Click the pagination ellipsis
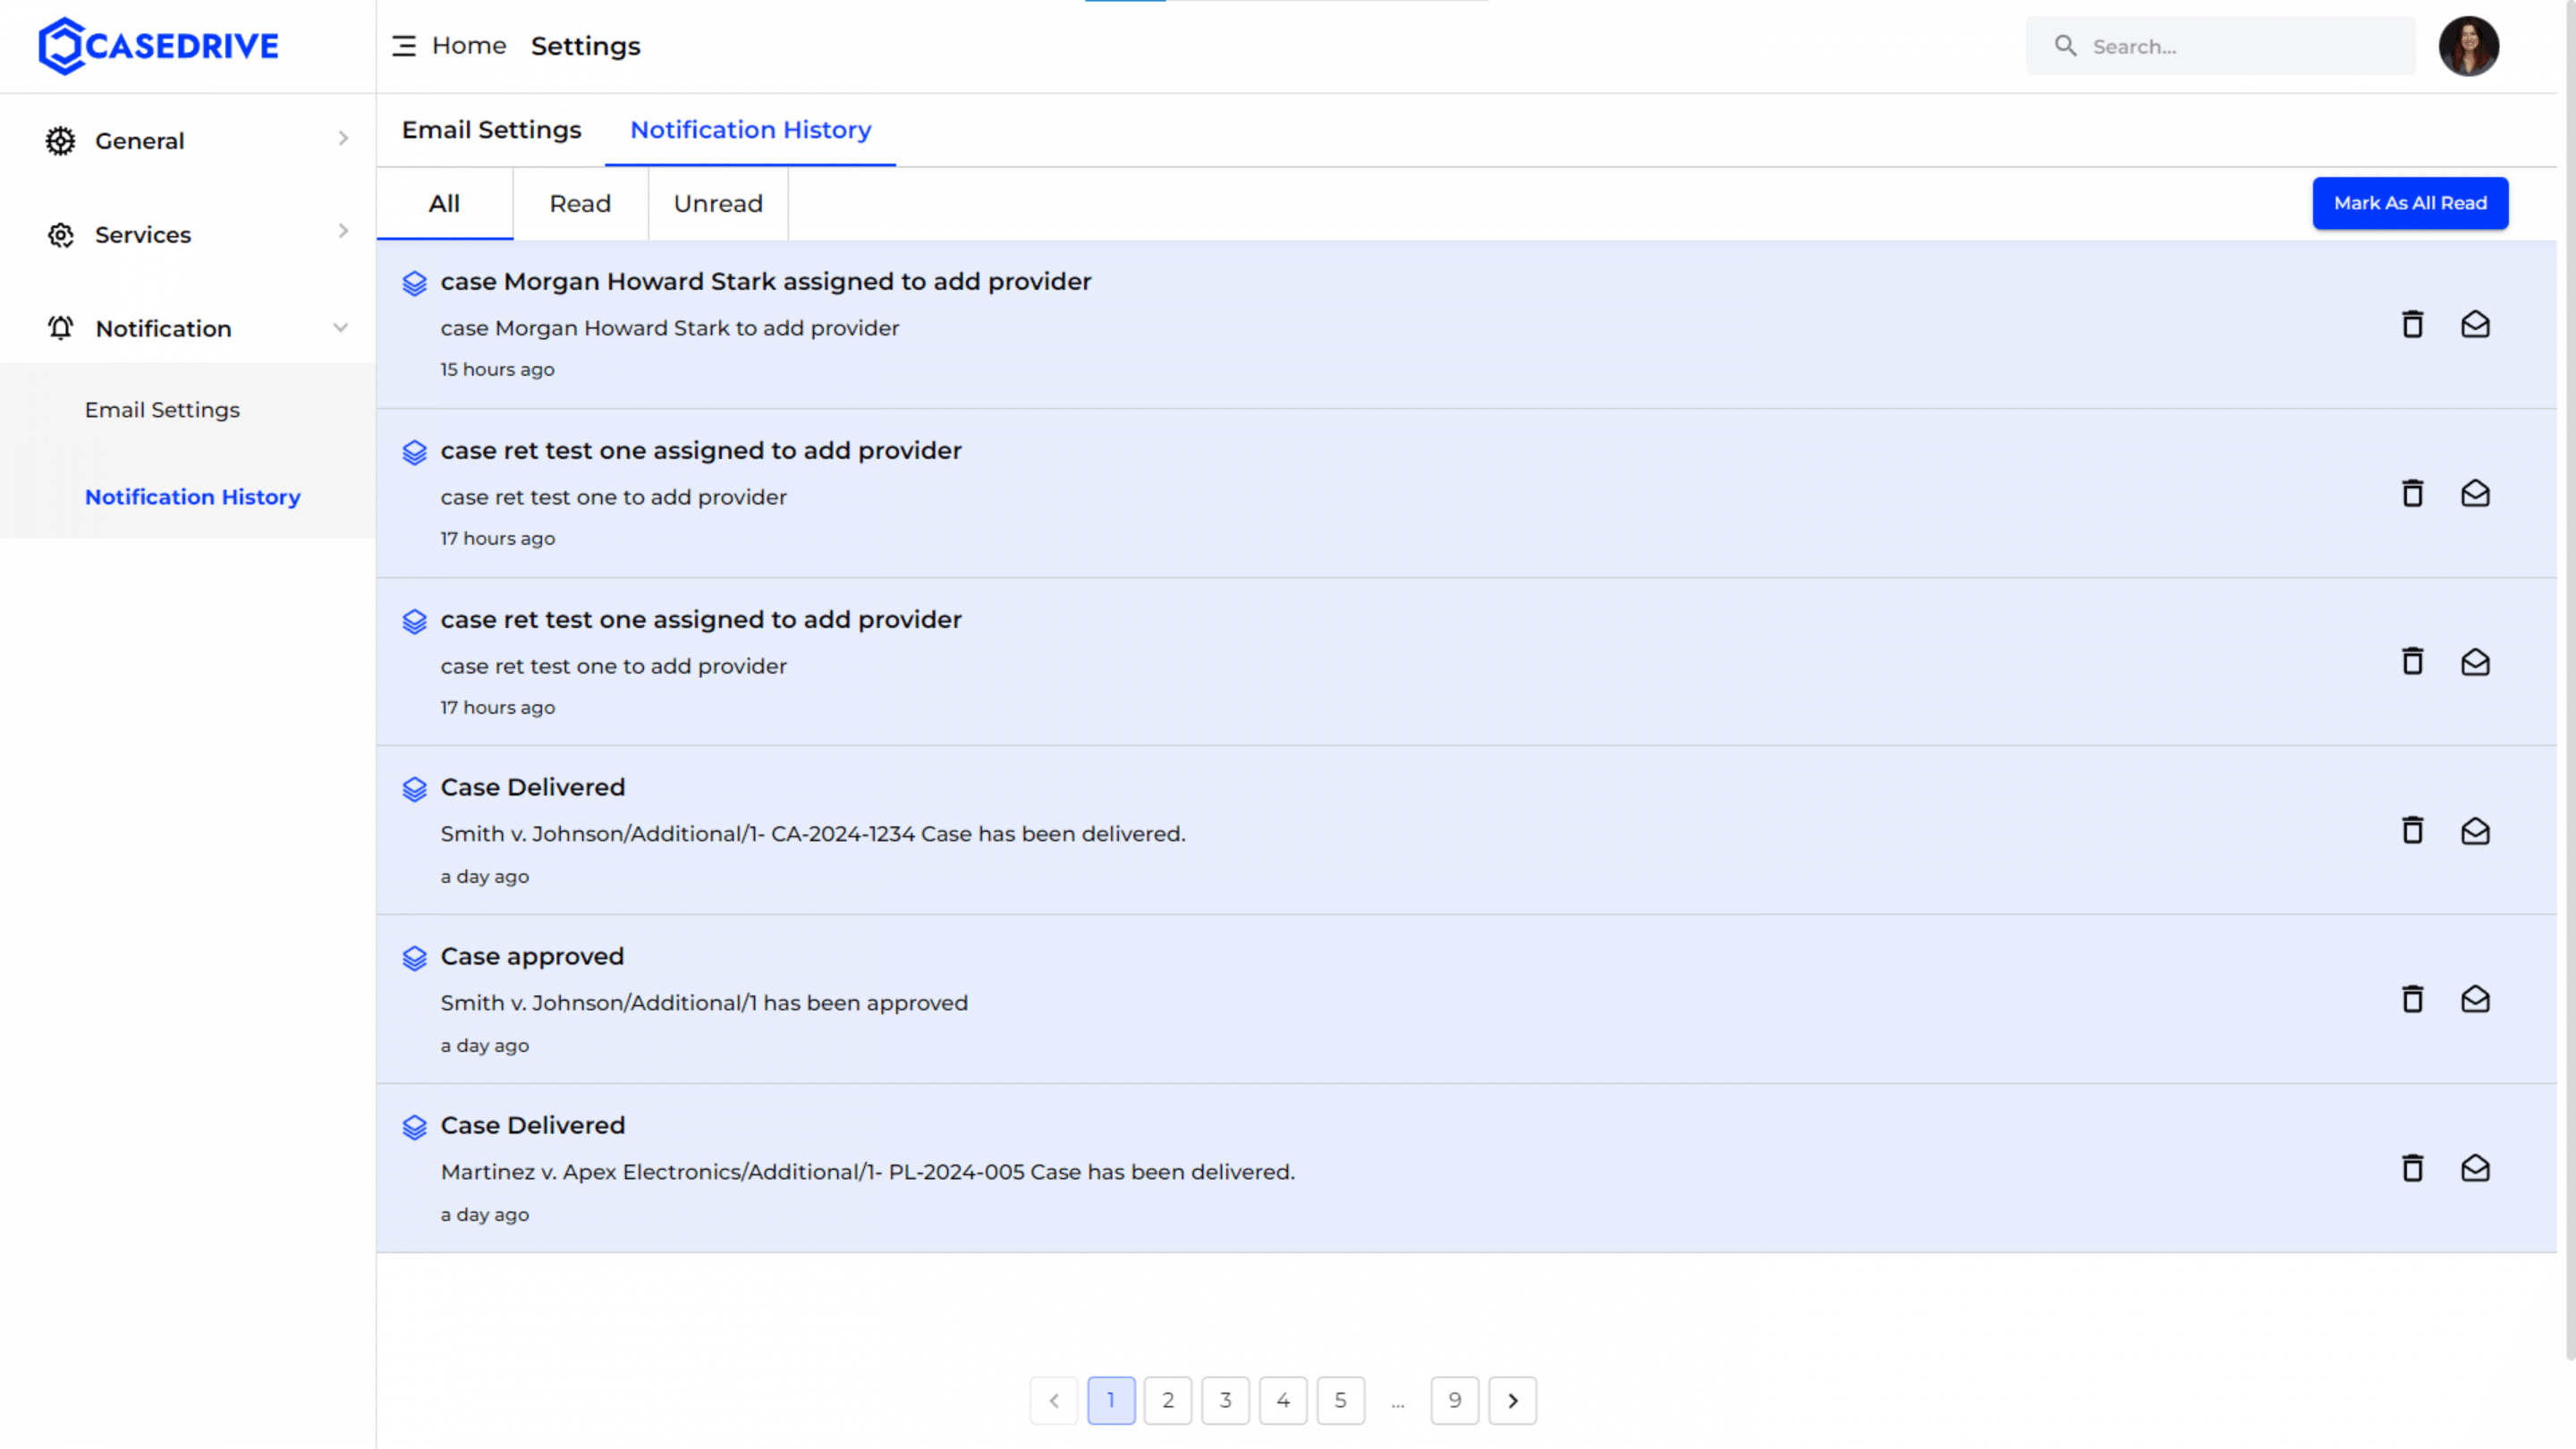2576x1449 pixels. [x=1397, y=1403]
